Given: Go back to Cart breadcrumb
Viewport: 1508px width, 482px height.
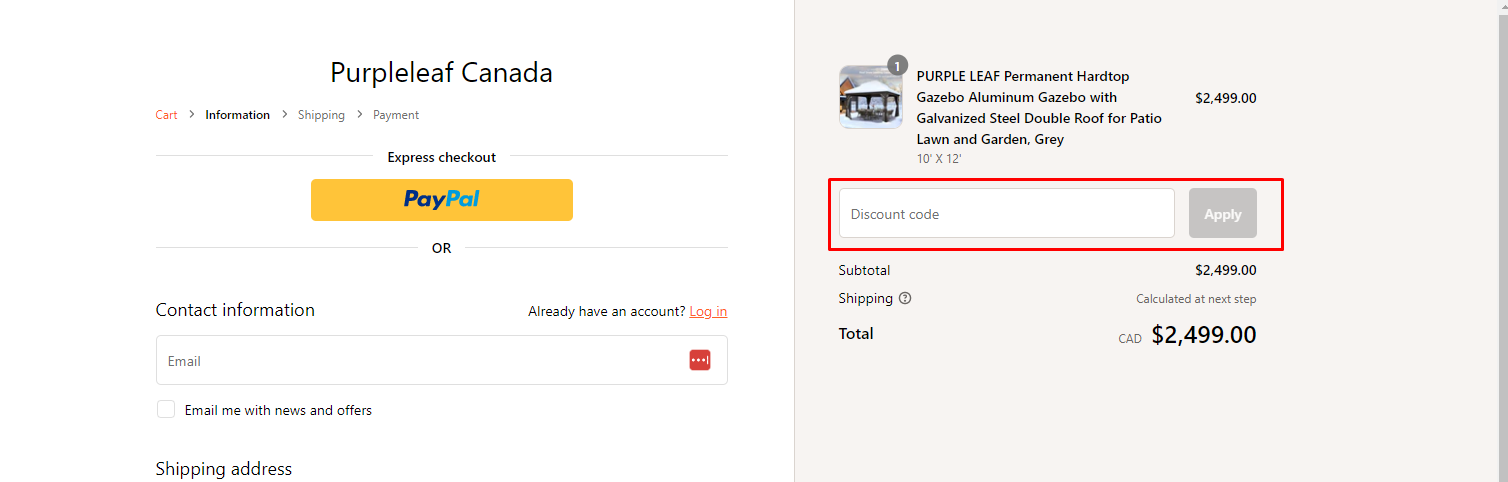Looking at the screenshot, I should (x=166, y=115).
